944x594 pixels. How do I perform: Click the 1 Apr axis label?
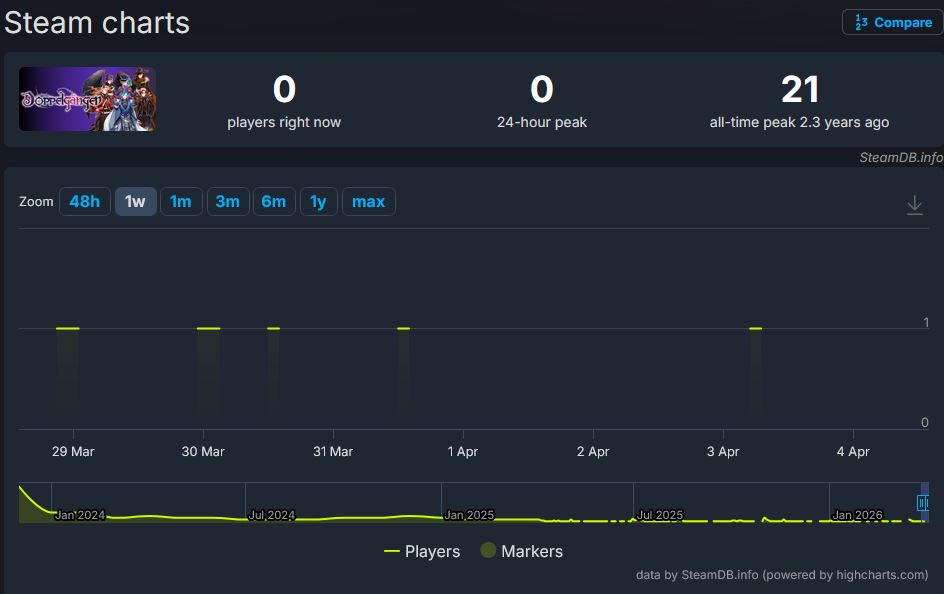pos(463,451)
